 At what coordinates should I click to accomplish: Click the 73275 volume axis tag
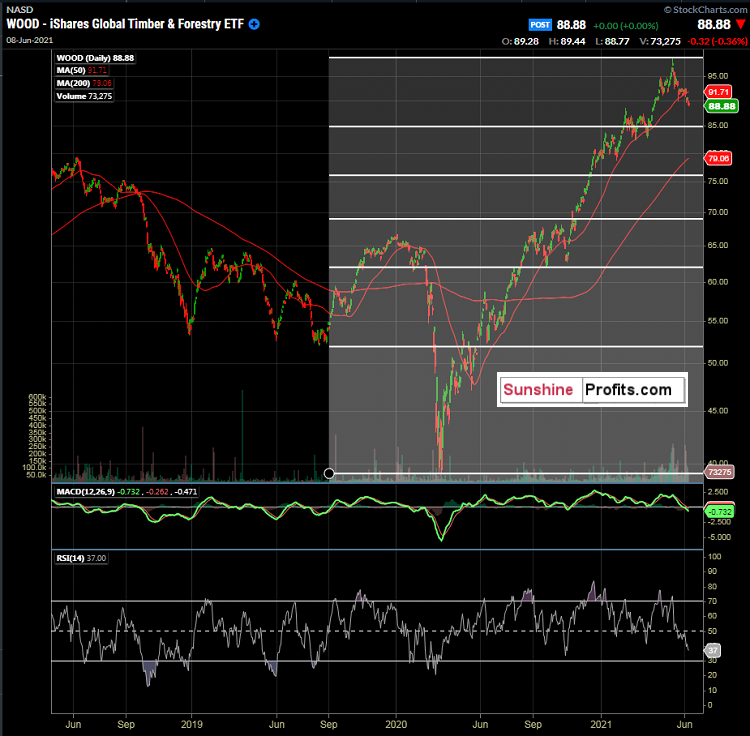pyautogui.click(x=719, y=472)
